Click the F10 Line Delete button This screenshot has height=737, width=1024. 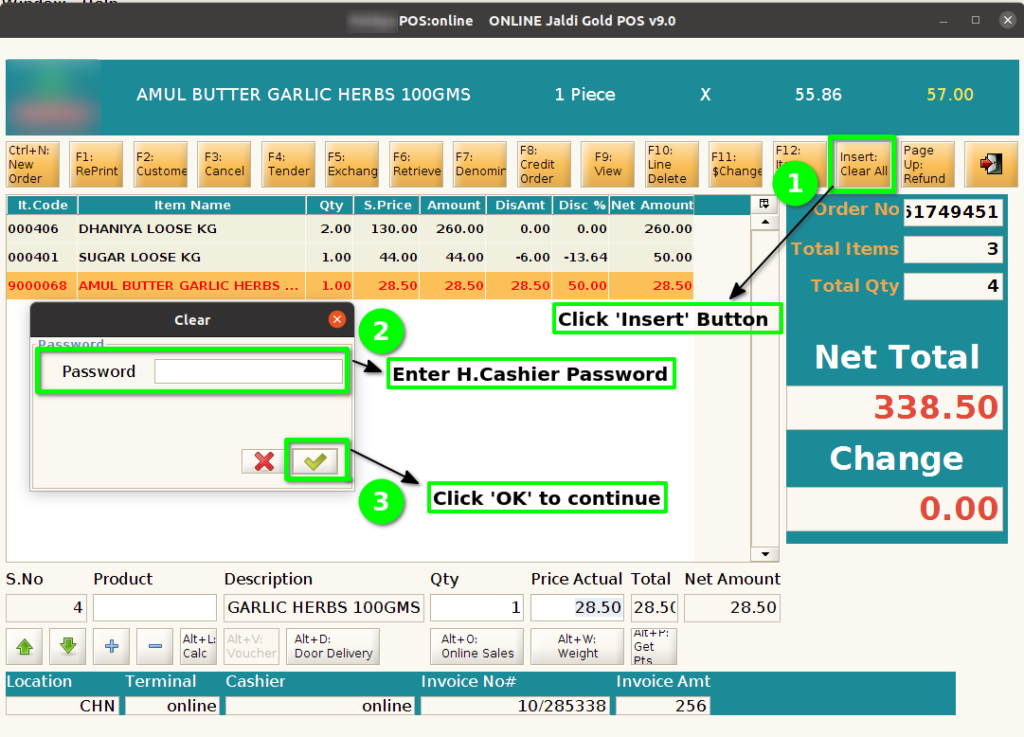pyautogui.click(x=671, y=165)
